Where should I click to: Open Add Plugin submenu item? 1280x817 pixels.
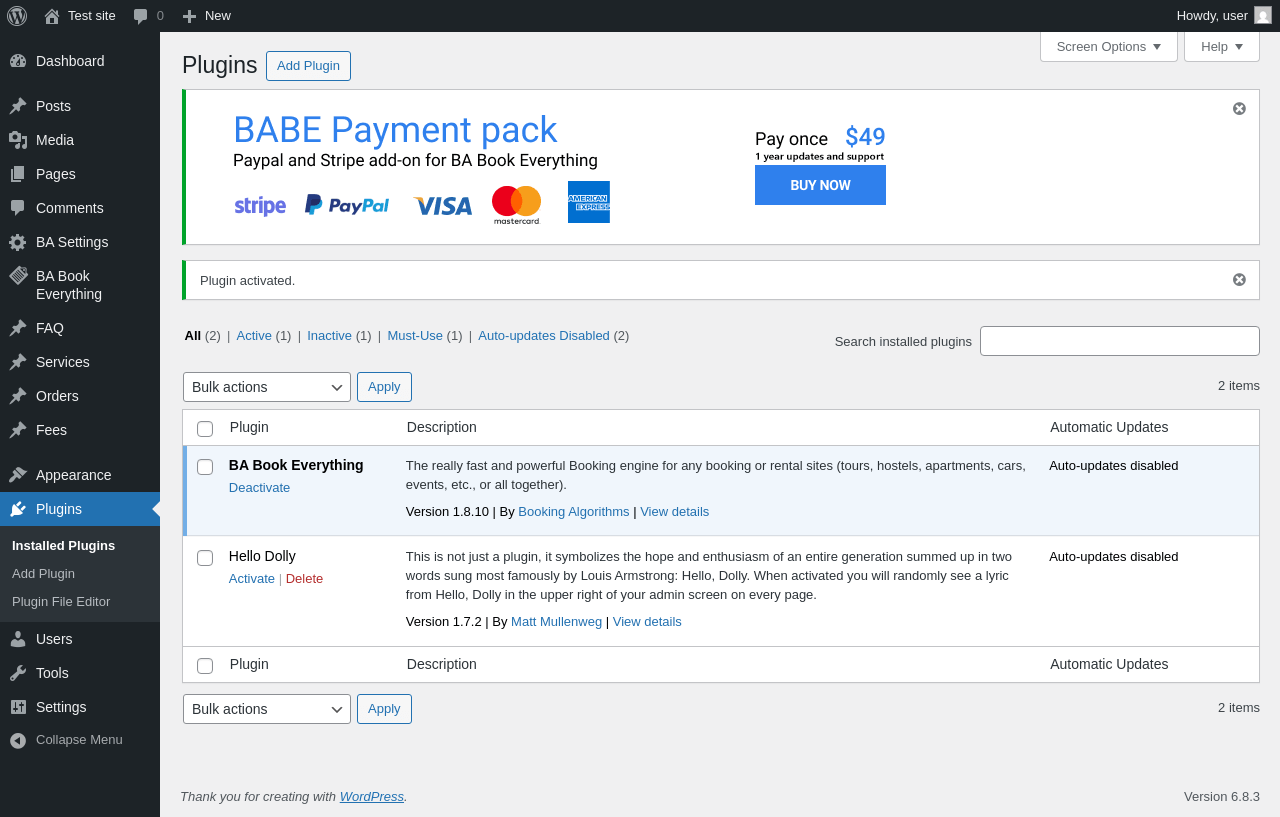pyautogui.click(x=43, y=574)
